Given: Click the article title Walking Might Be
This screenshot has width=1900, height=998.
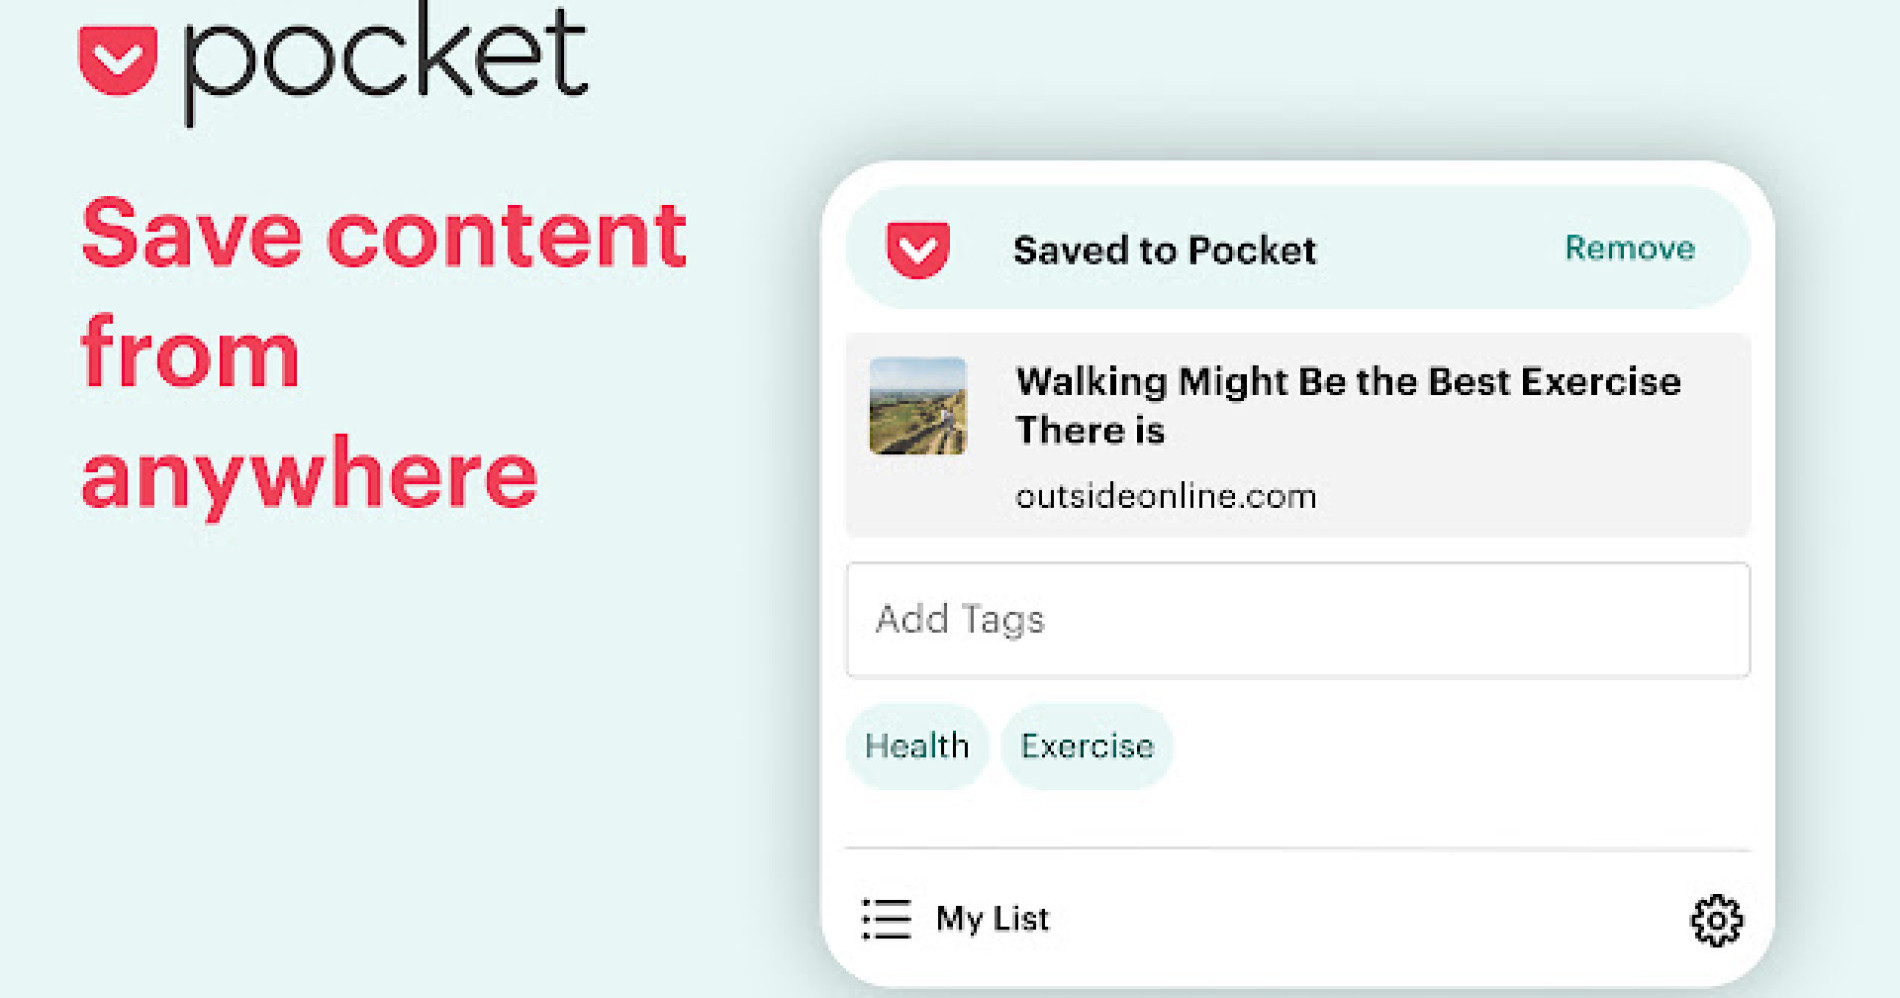Looking at the screenshot, I should [x=1348, y=406].
